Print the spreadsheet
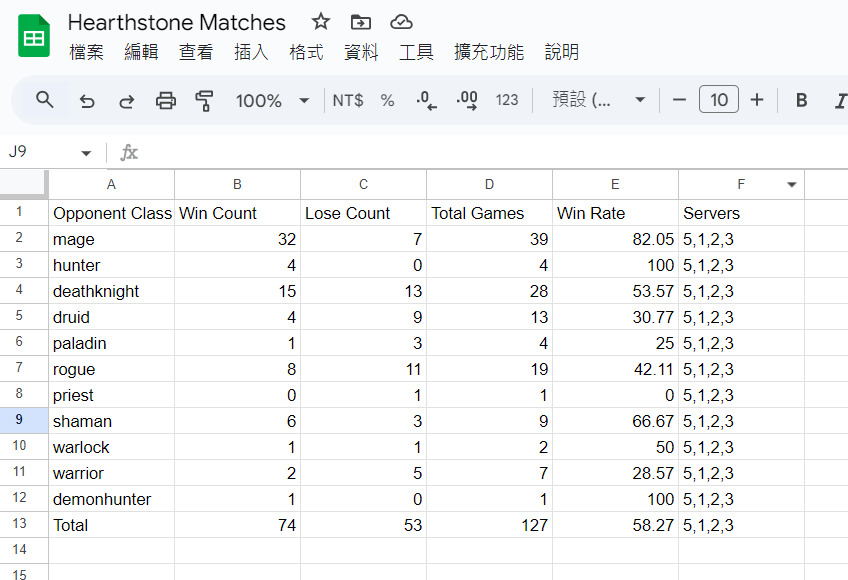The height and width of the screenshot is (580, 848). tap(166, 100)
